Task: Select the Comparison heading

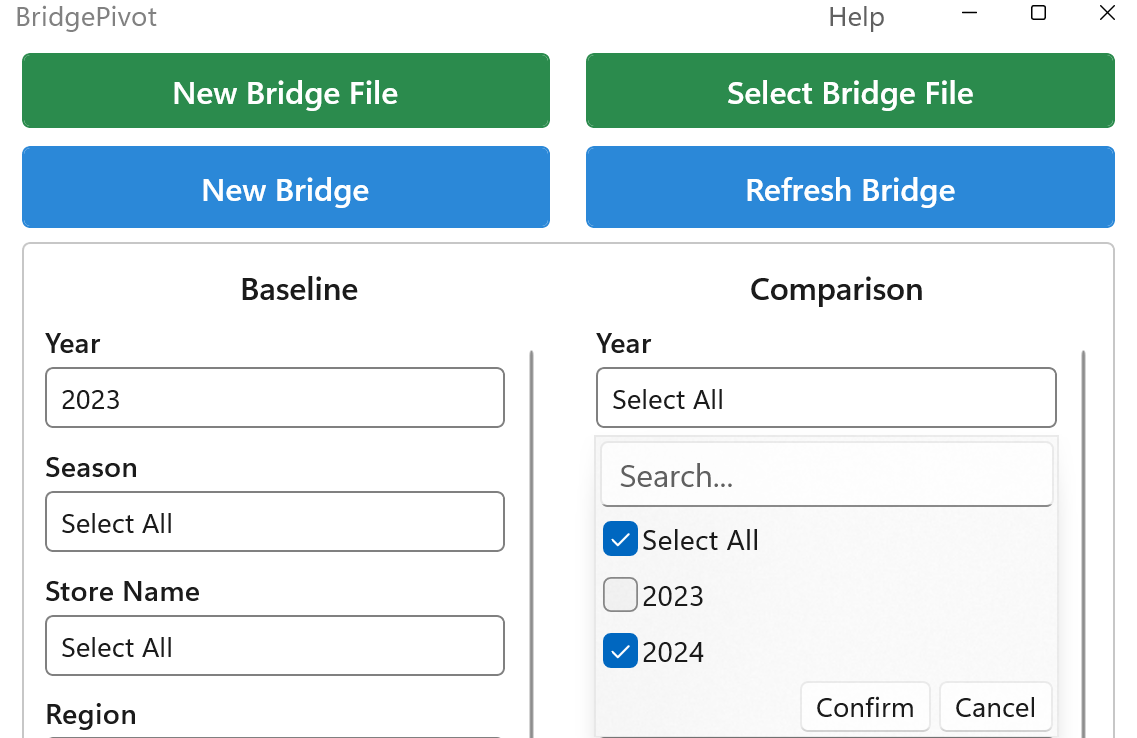Action: pyautogui.click(x=836, y=289)
